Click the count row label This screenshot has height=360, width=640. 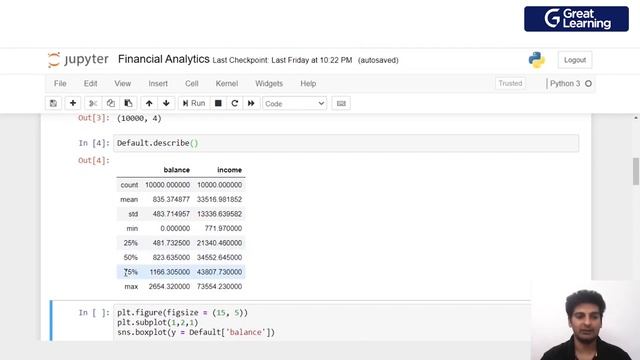point(129,185)
